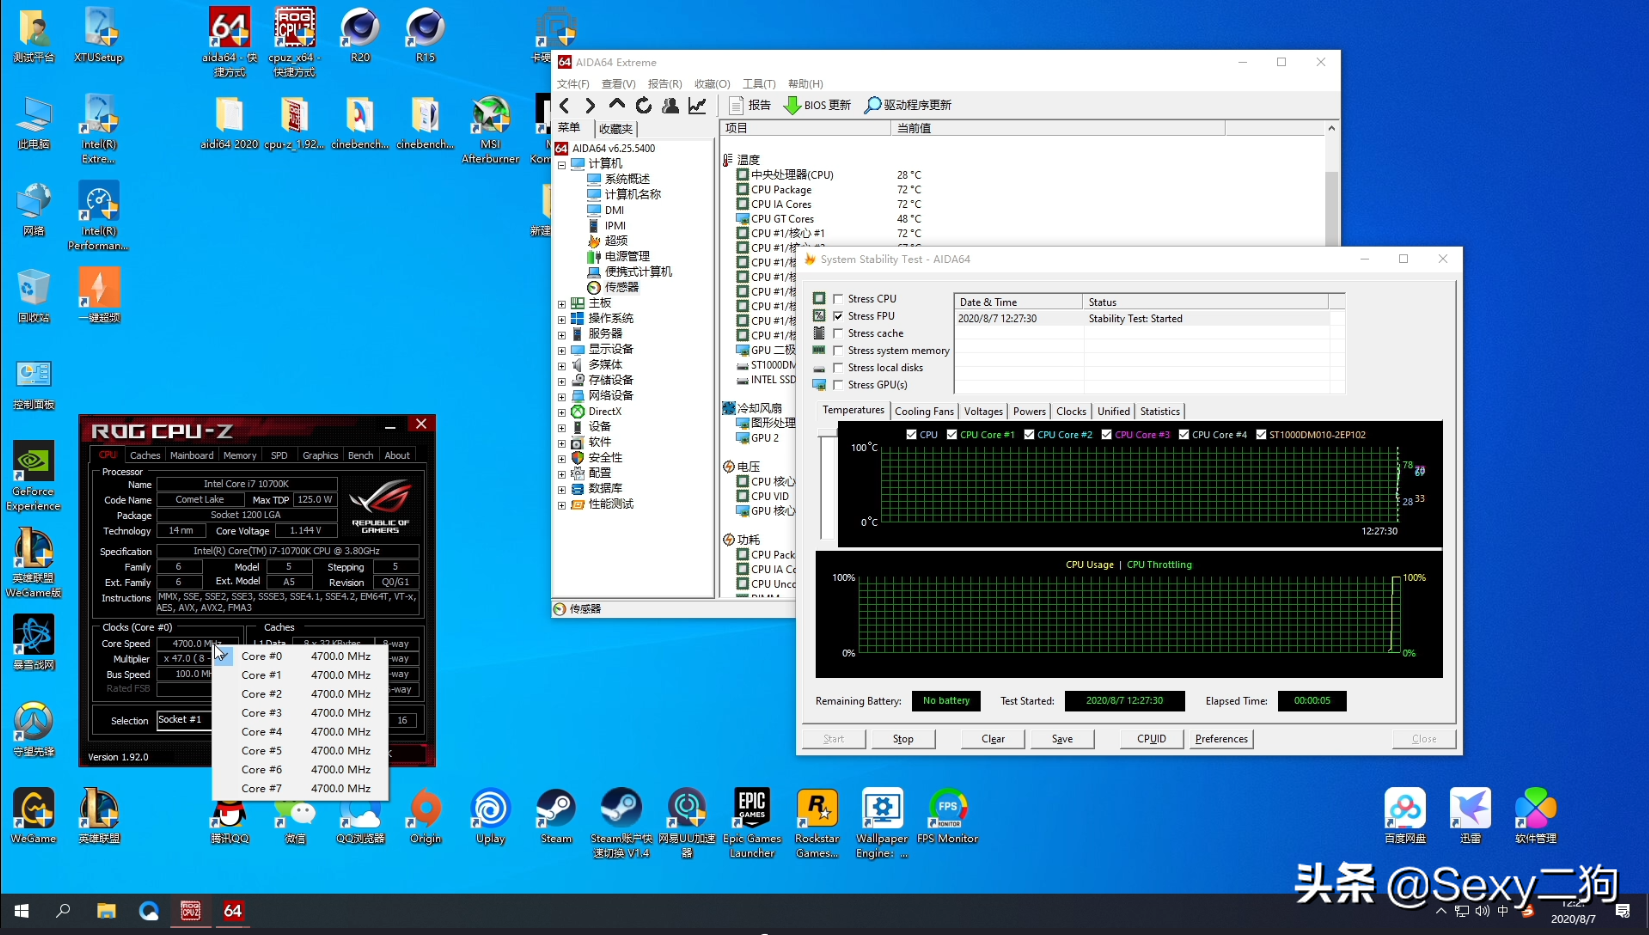Open Cinebench R15 desktop icon
This screenshot has height=935, width=1649.
click(x=425, y=35)
